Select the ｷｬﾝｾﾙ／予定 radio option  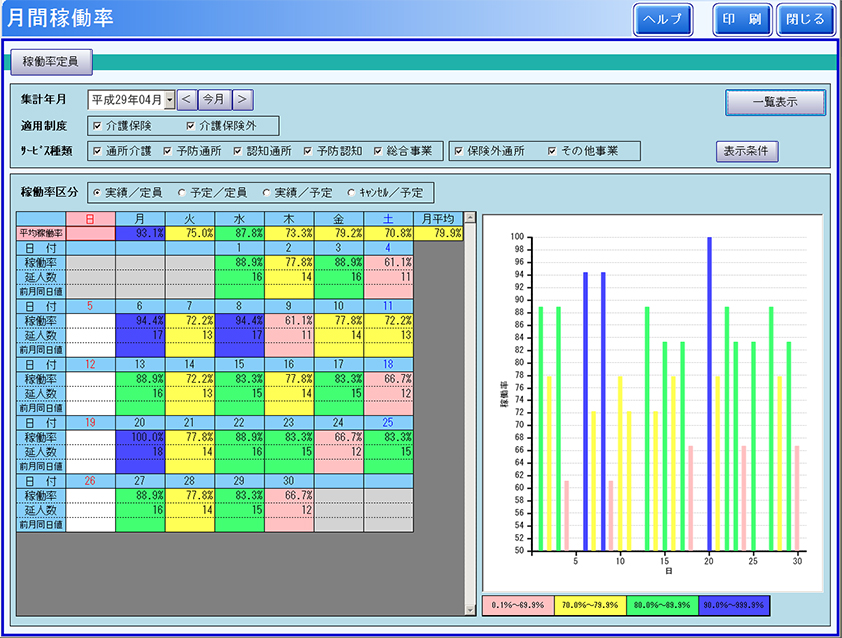(x=351, y=193)
